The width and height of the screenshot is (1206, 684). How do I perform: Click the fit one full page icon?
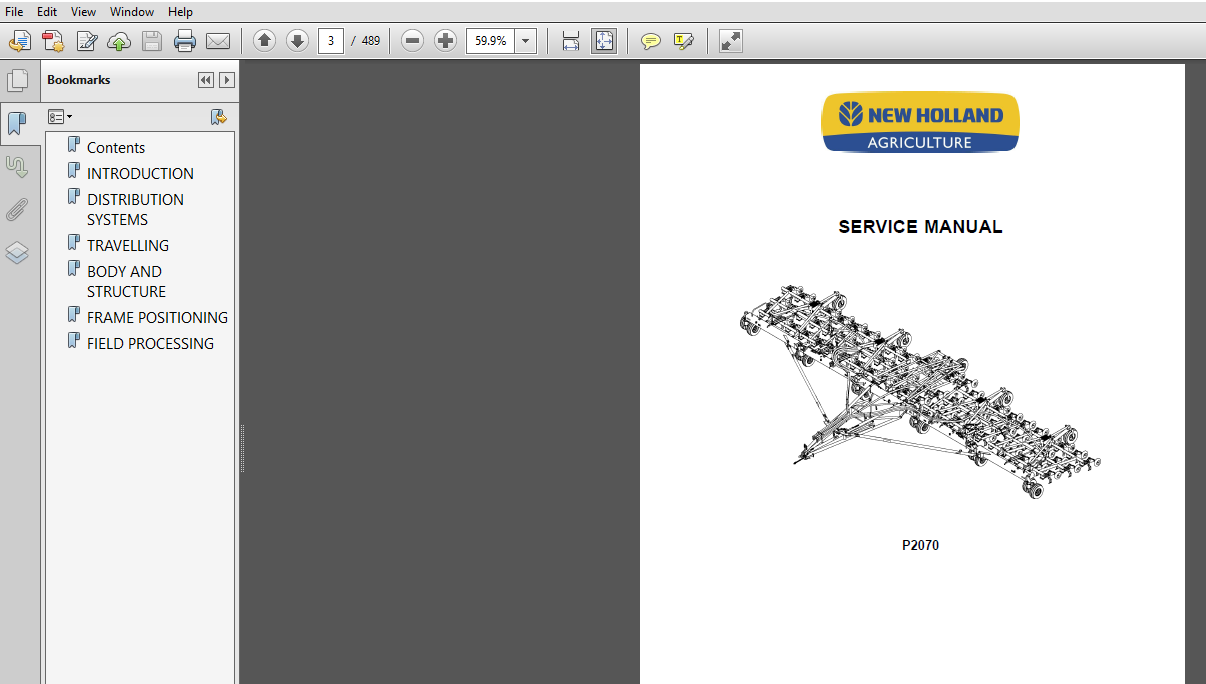pyautogui.click(x=604, y=41)
